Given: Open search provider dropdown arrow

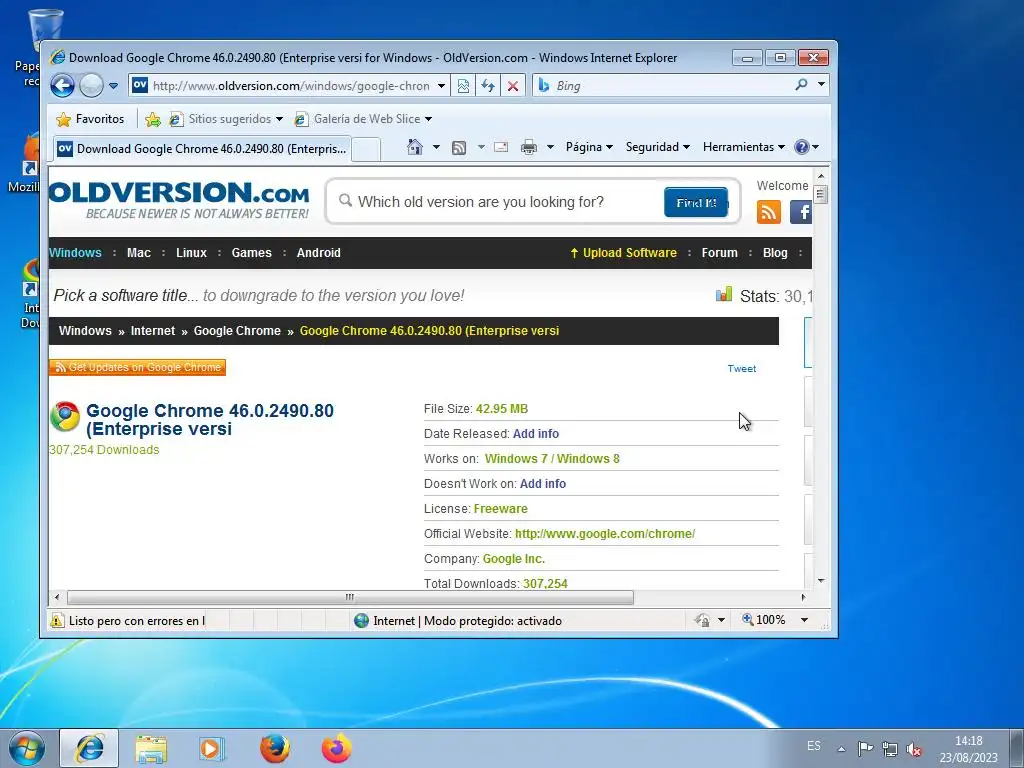Looking at the screenshot, I should 821,84.
